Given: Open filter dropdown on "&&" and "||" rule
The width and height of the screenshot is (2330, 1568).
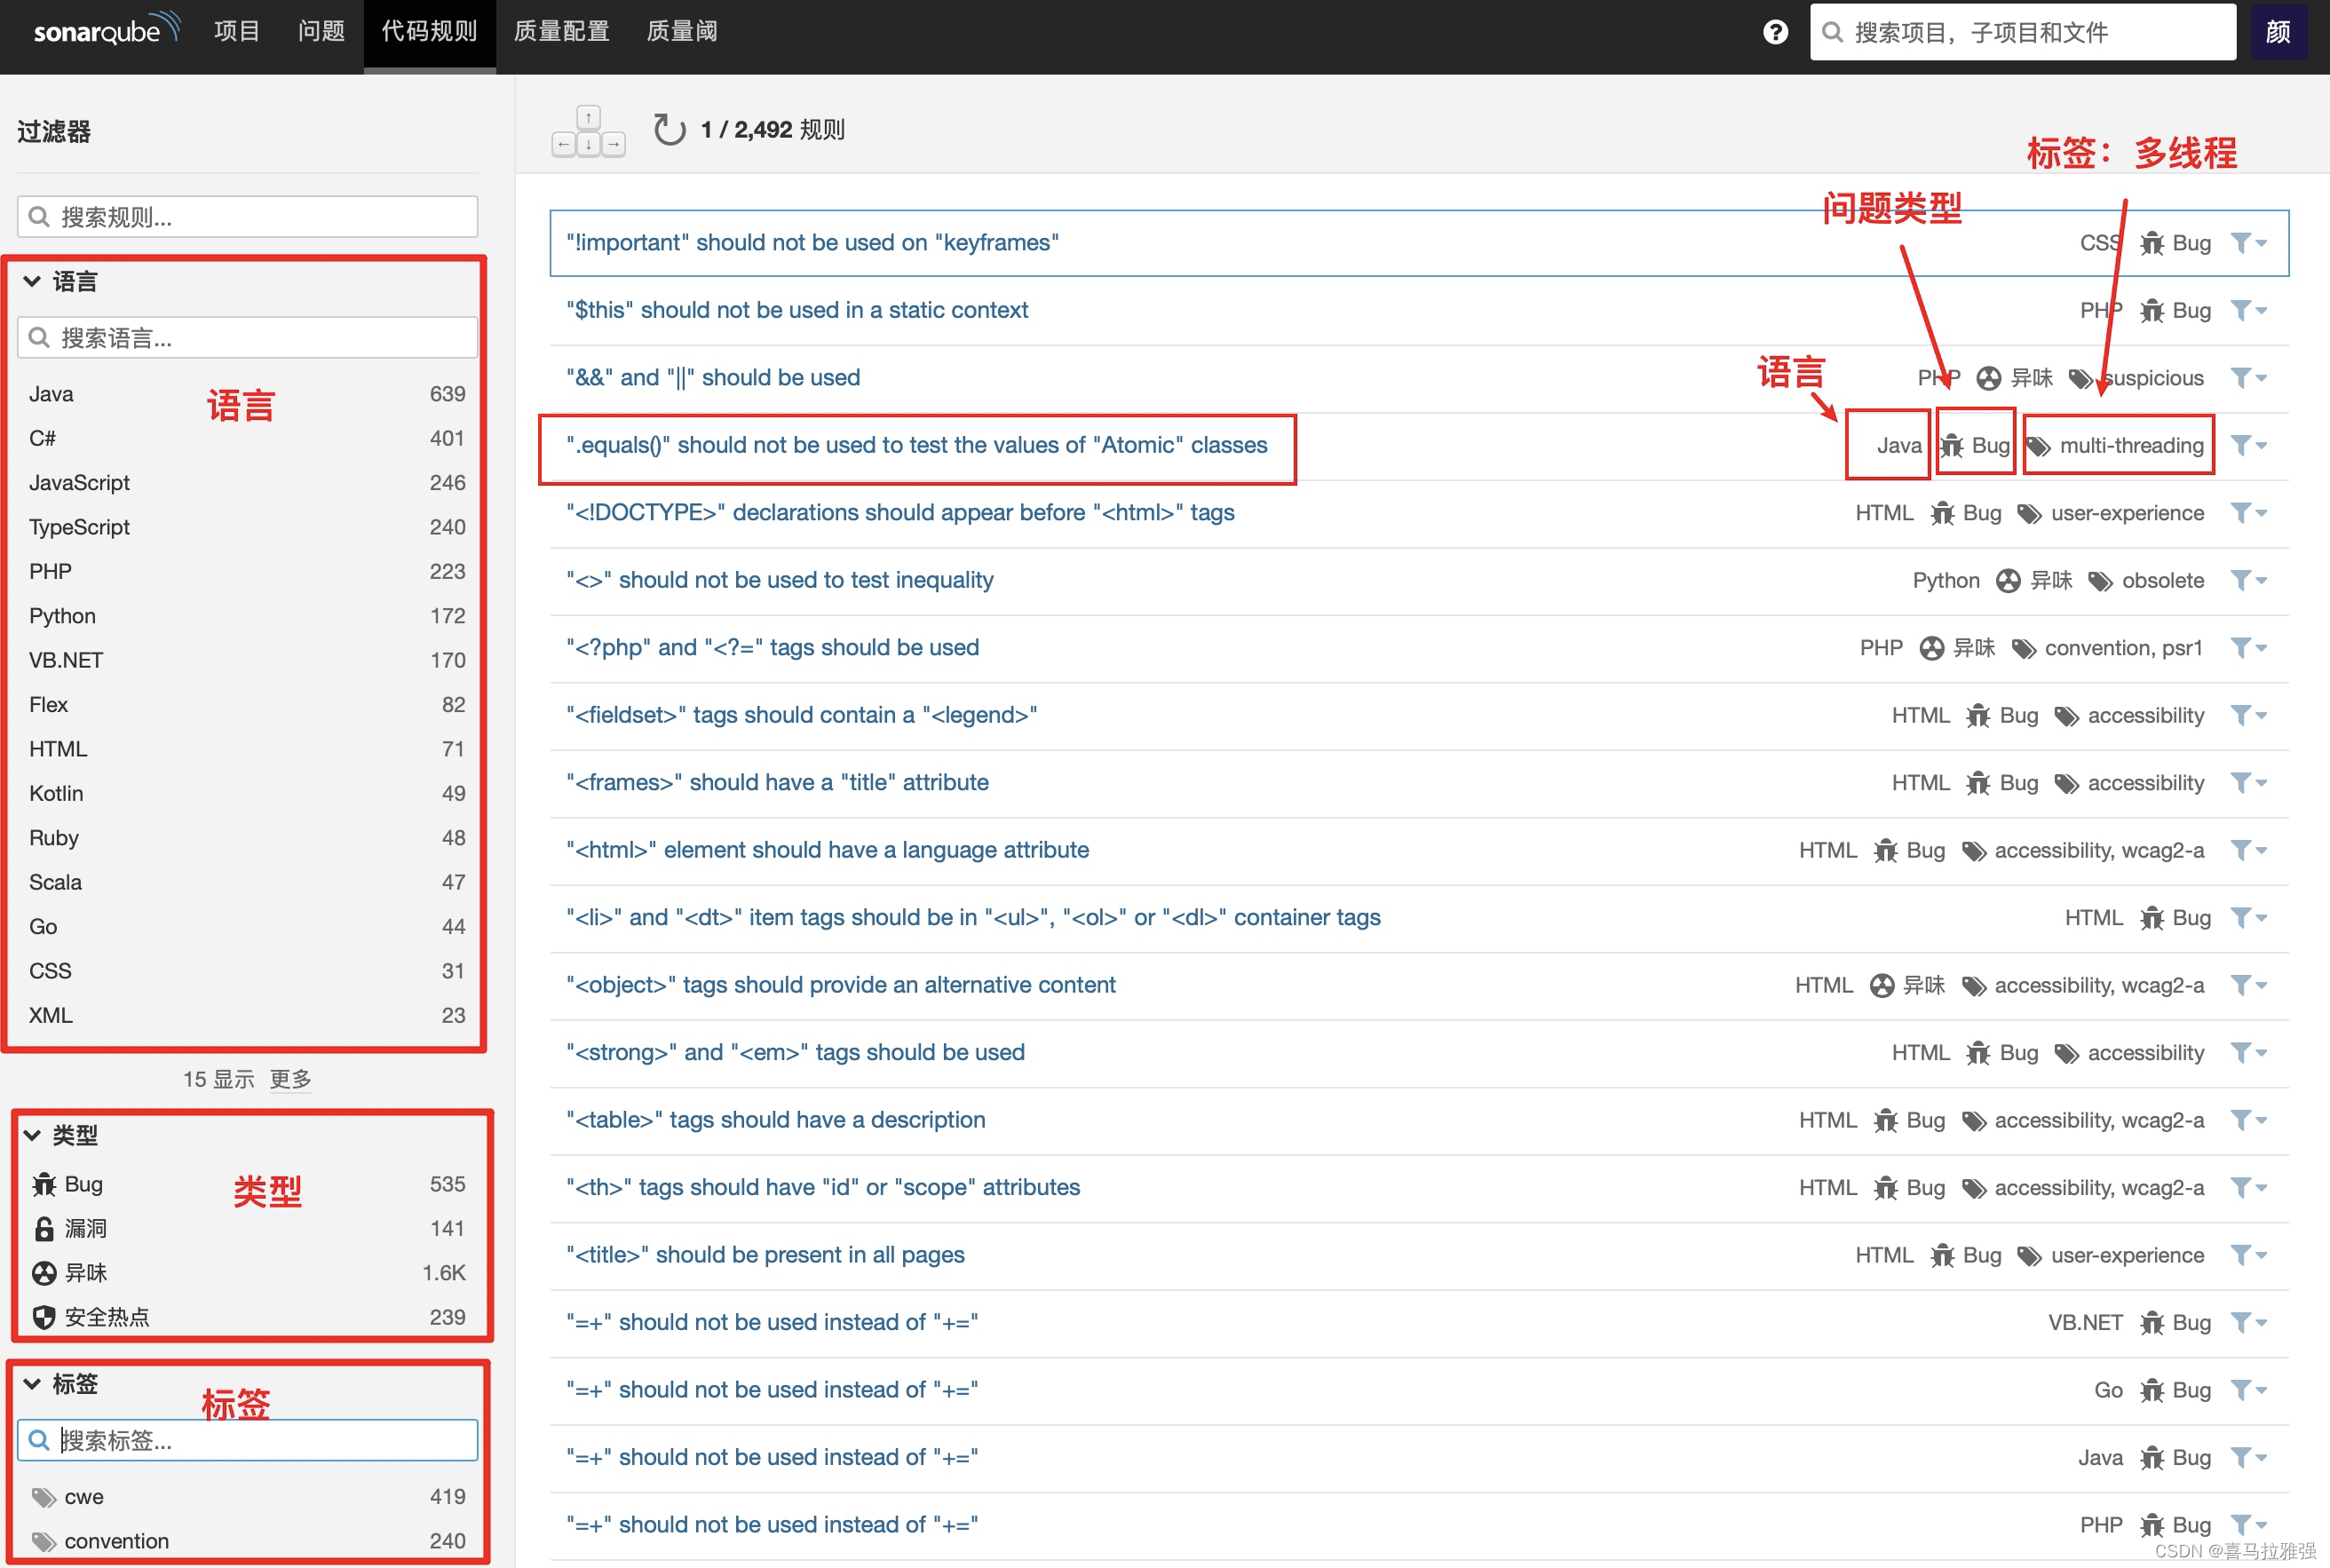Looking at the screenshot, I should point(2248,378).
